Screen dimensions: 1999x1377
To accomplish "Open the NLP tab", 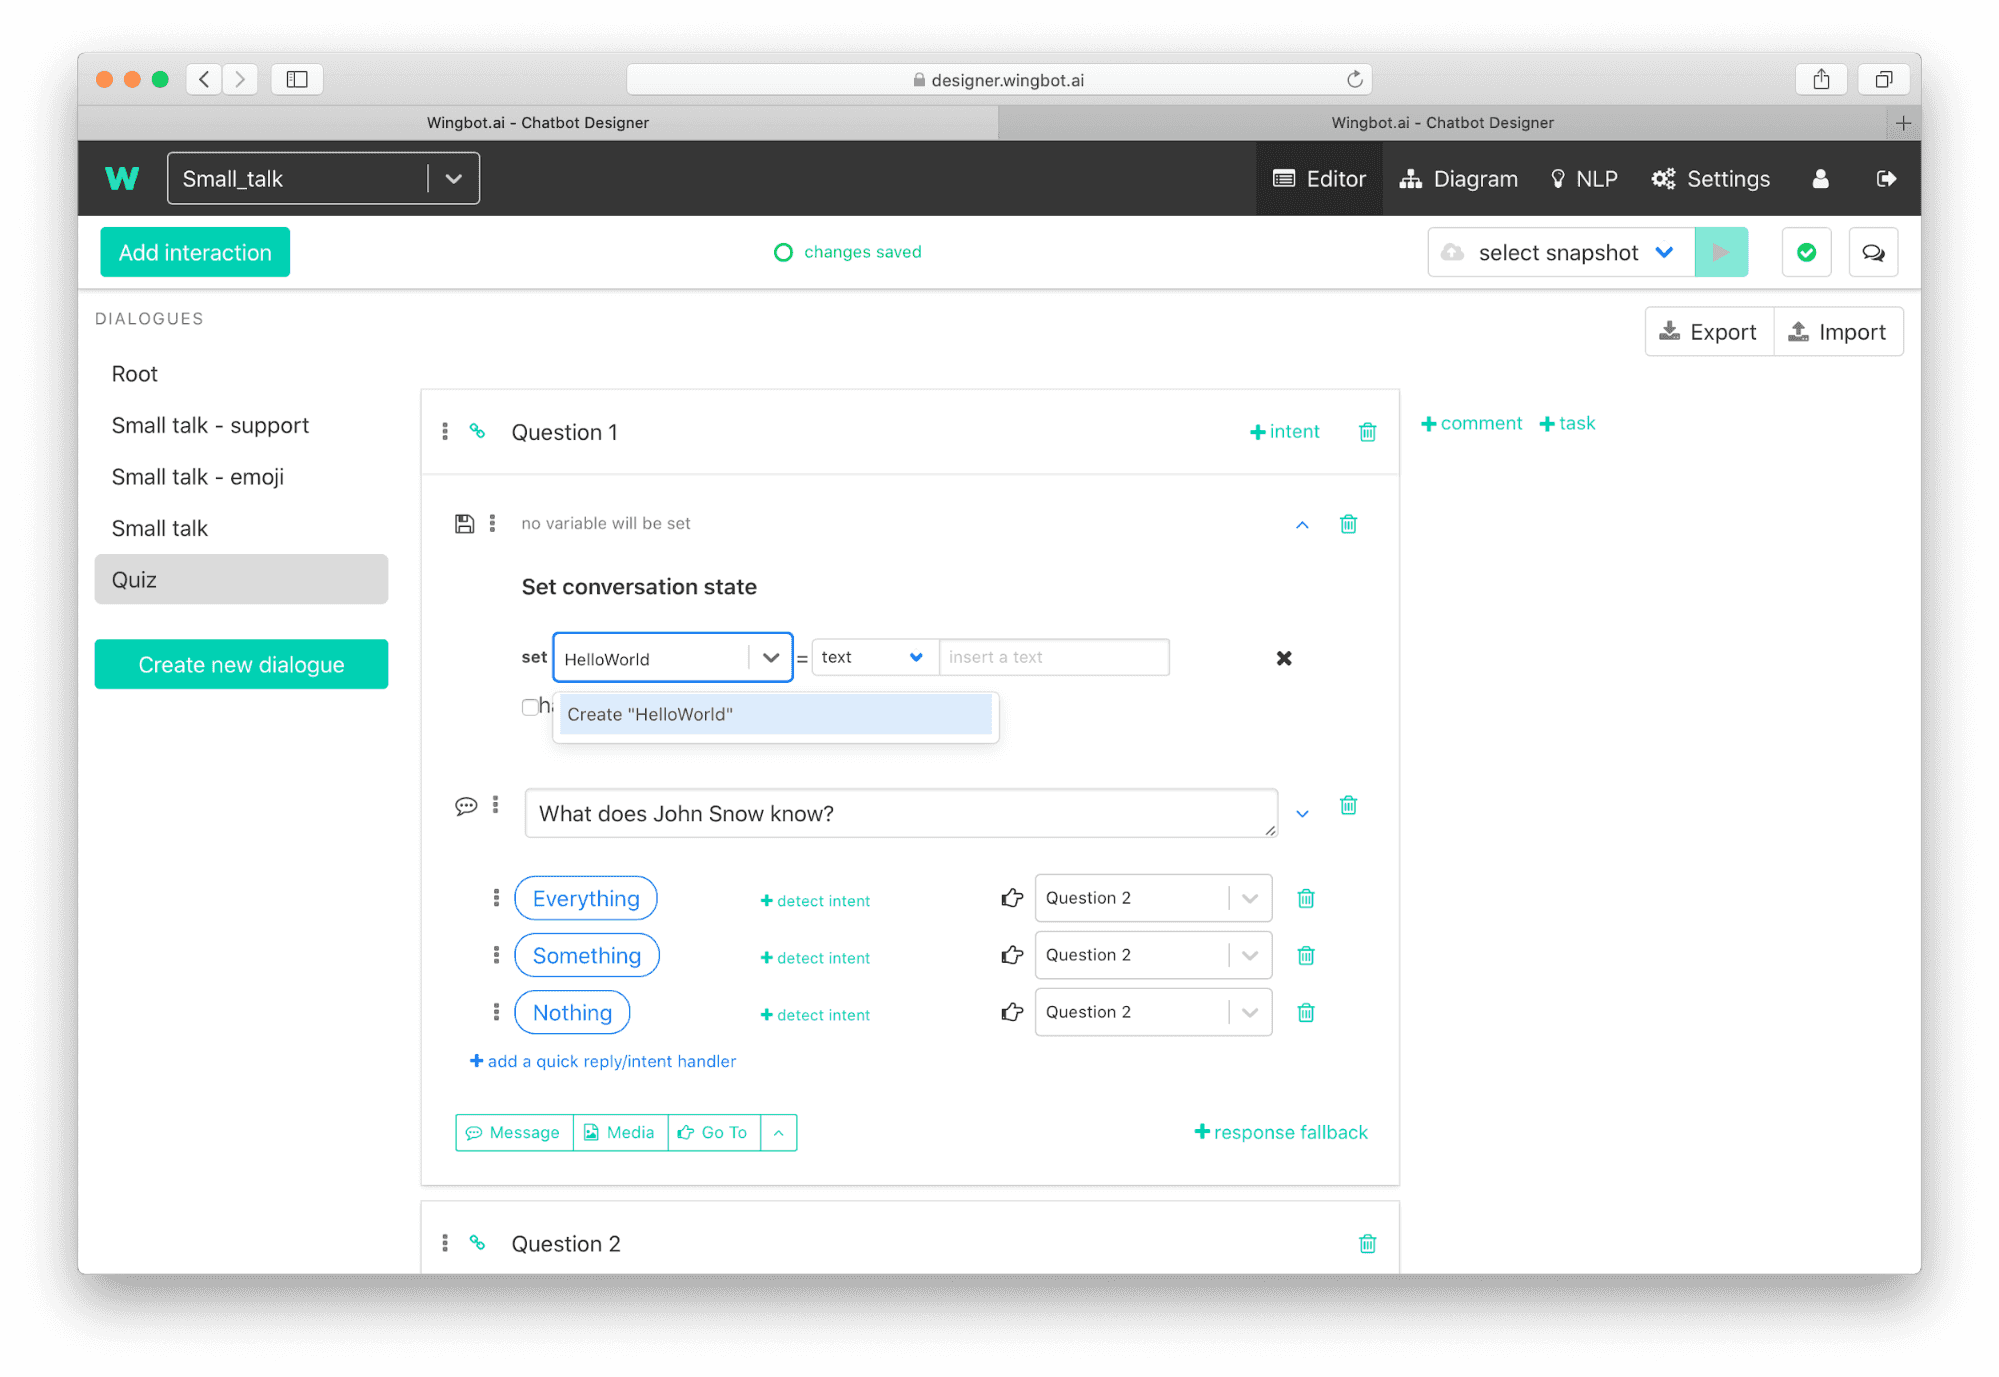I will 1584,179.
